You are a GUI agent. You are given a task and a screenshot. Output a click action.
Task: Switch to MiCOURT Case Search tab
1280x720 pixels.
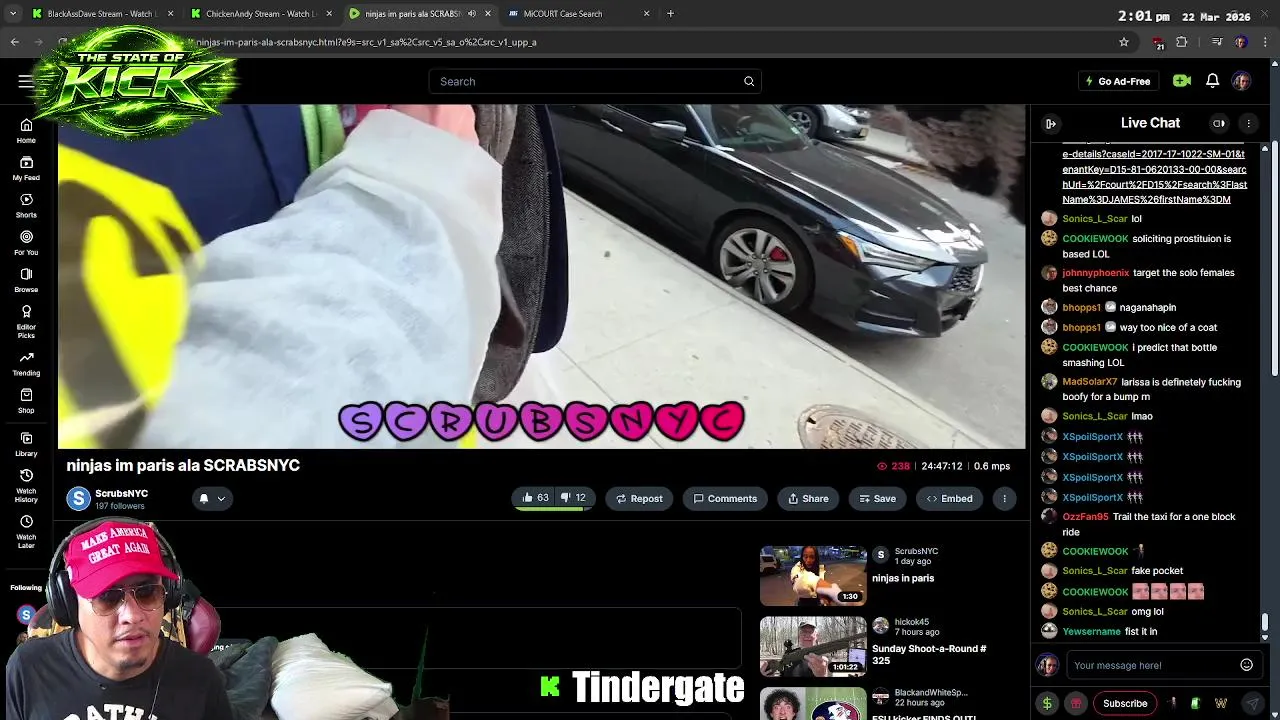pyautogui.click(x=578, y=14)
